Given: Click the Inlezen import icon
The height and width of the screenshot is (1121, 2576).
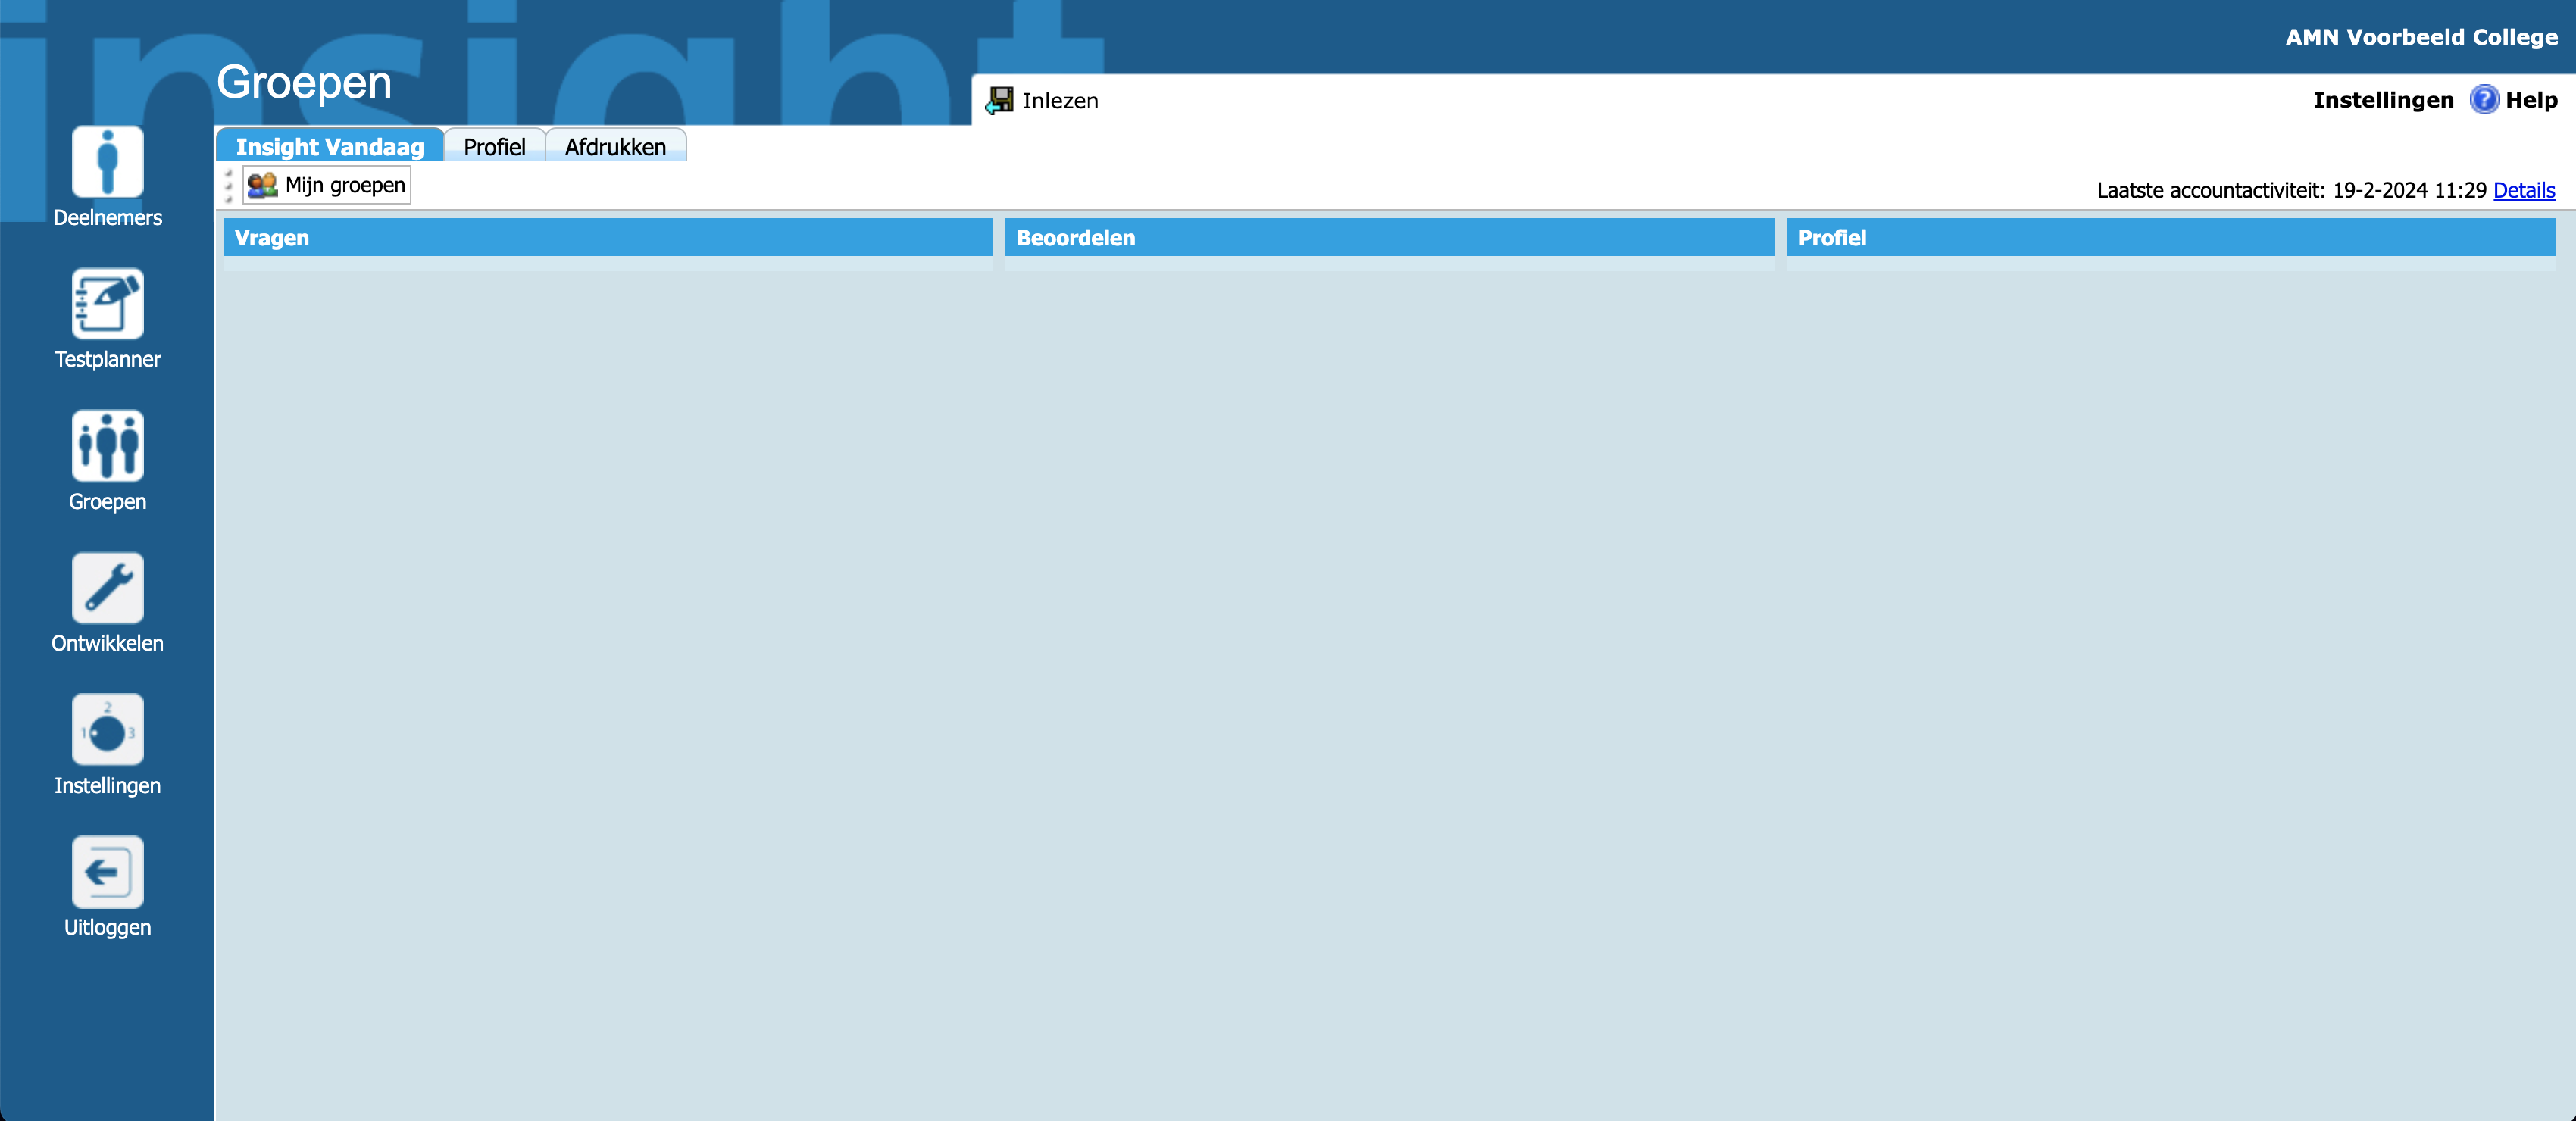Looking at the screenshot, I should tap(999, 100).
